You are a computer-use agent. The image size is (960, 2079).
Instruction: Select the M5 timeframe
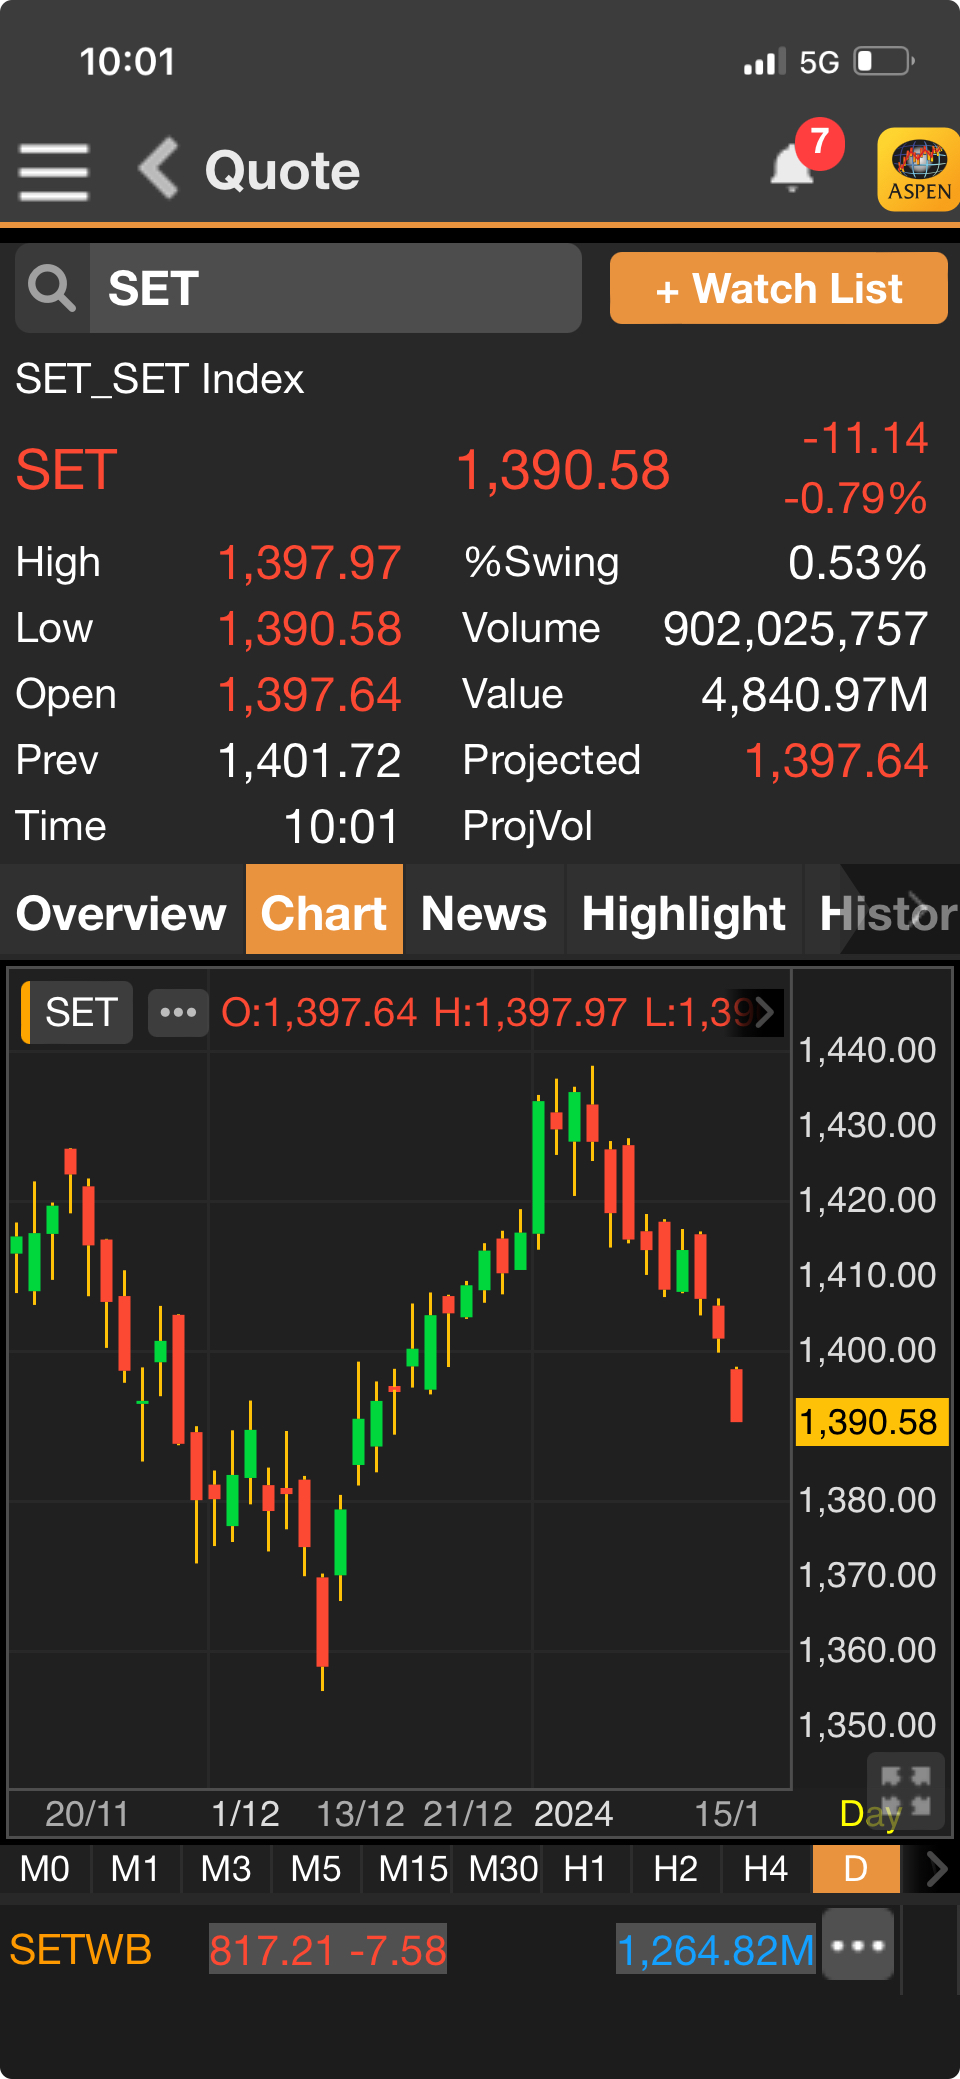tap(316, 1869)
